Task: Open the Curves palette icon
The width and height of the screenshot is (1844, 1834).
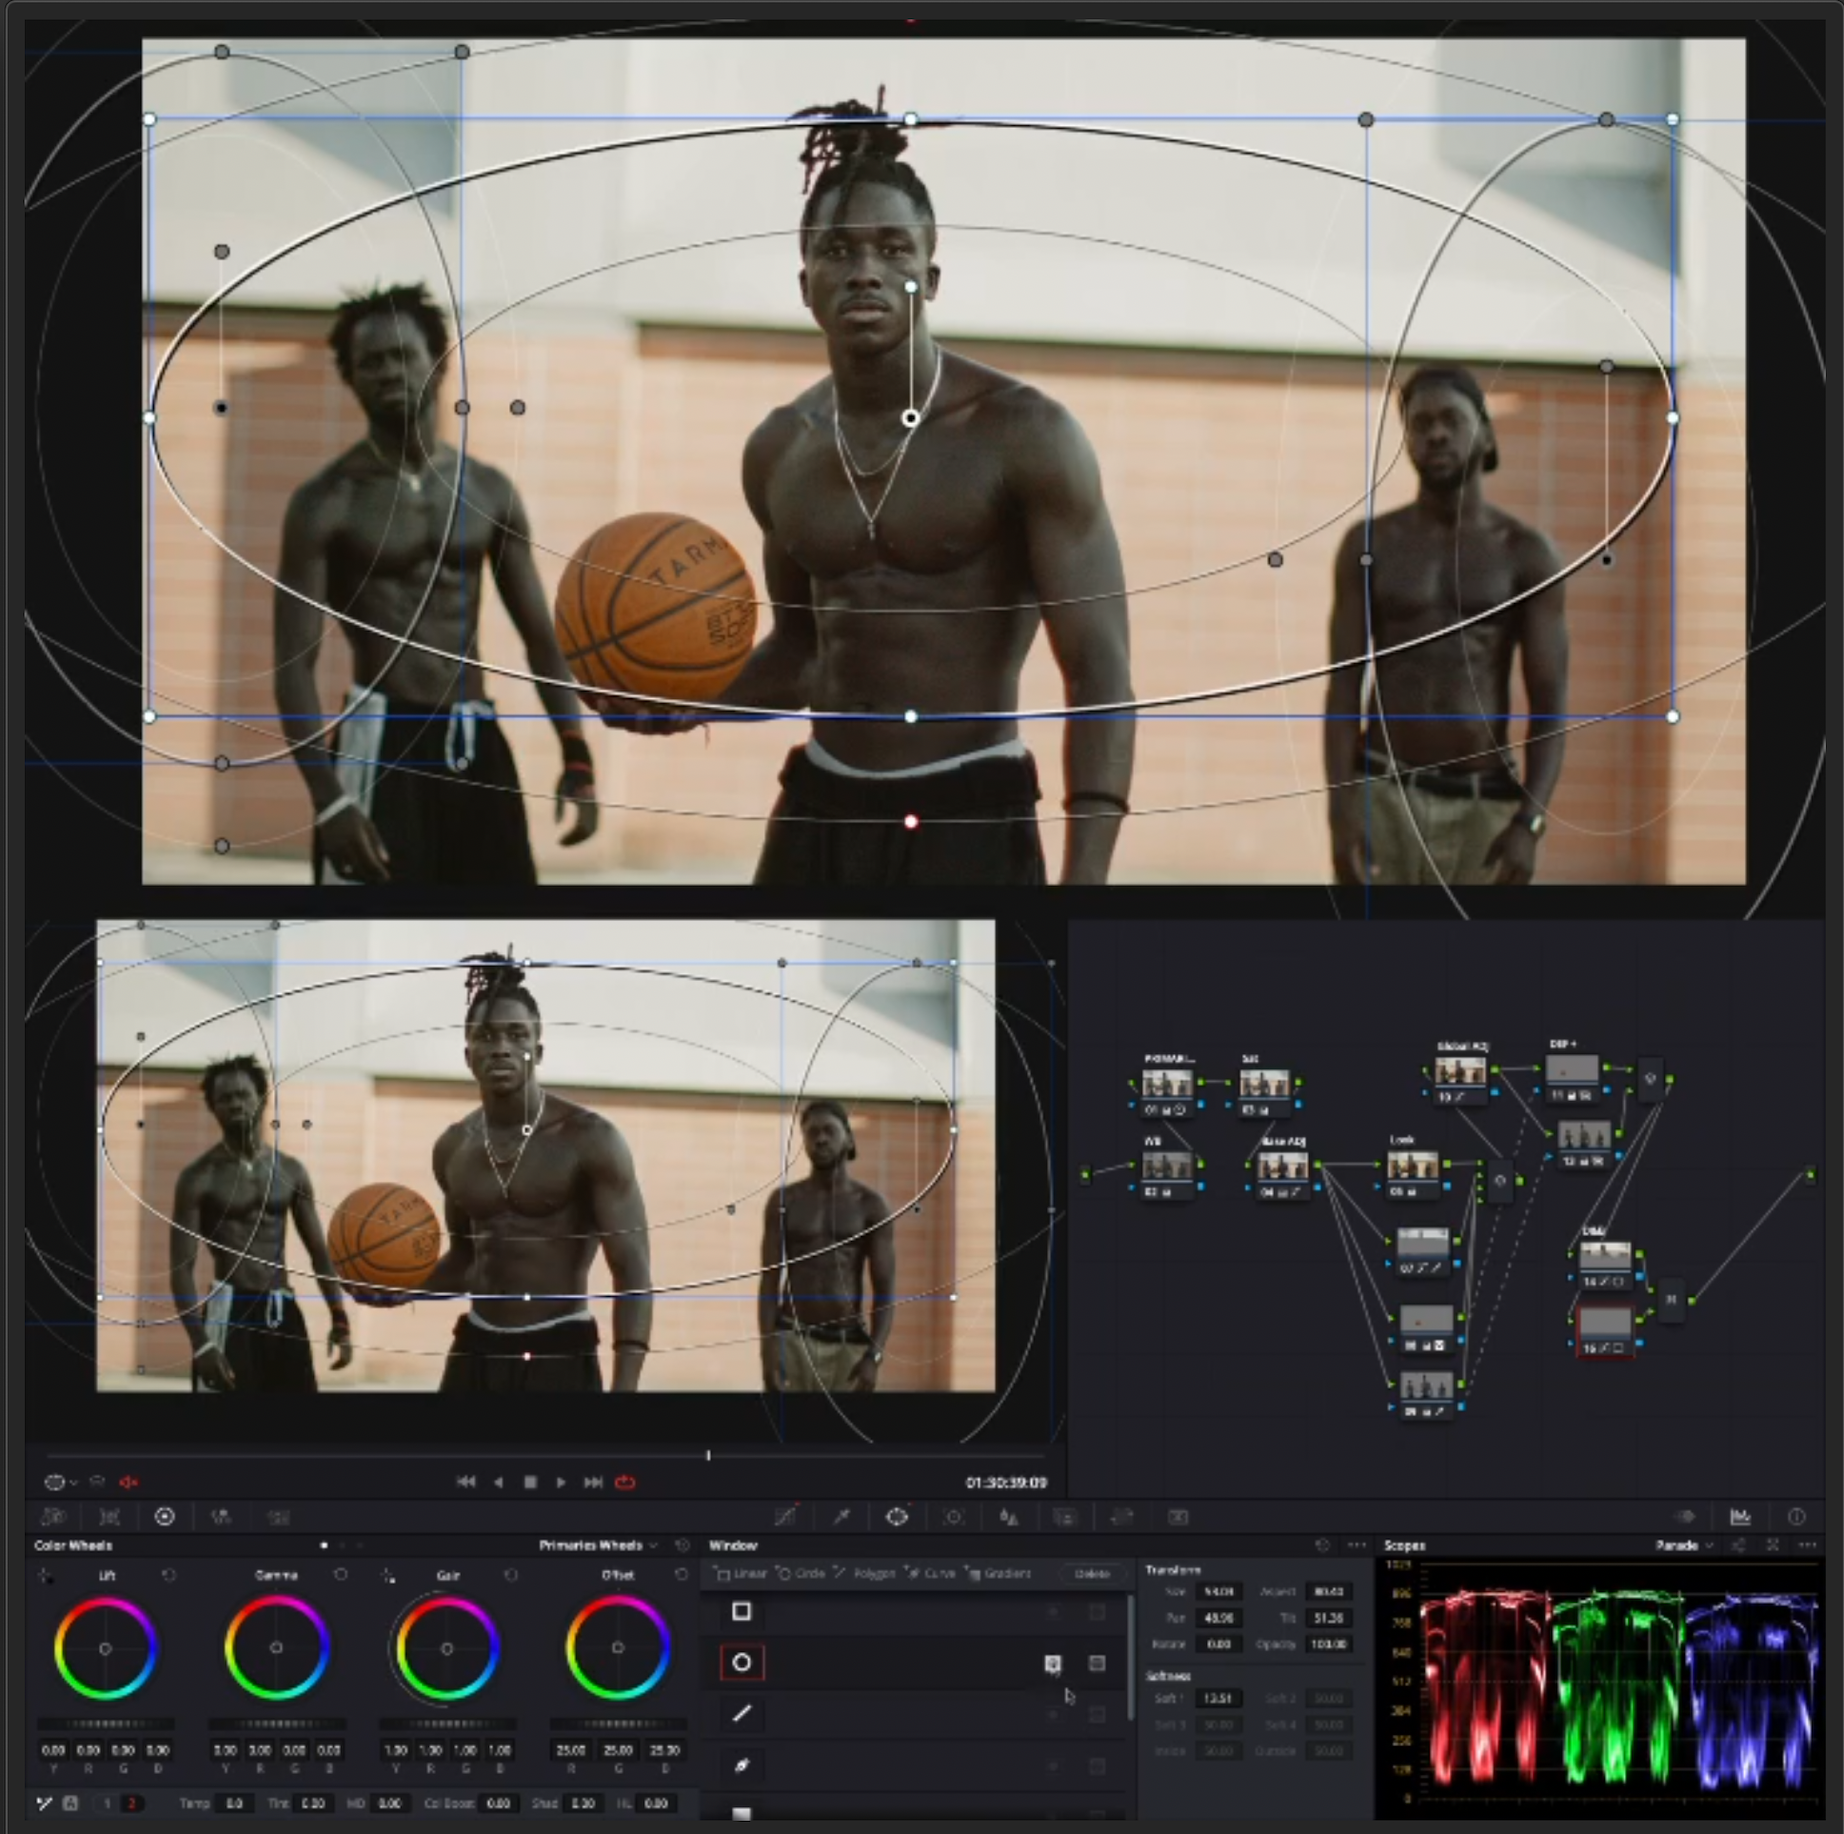Action: (x=786, y=1517)
